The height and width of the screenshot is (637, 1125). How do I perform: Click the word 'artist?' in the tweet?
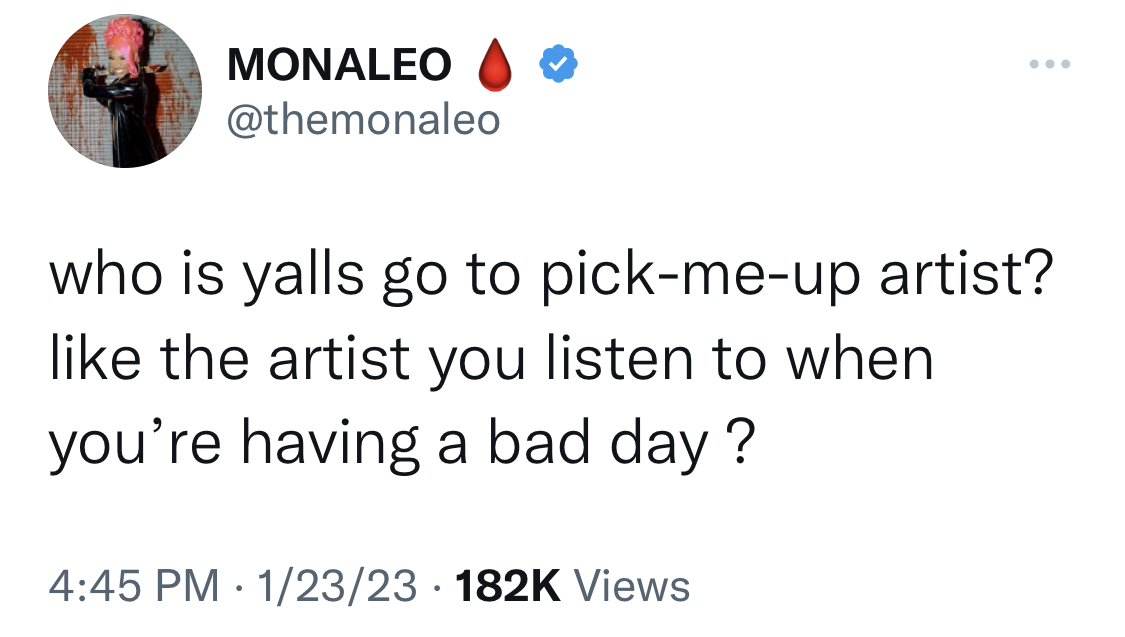point(966,275)
